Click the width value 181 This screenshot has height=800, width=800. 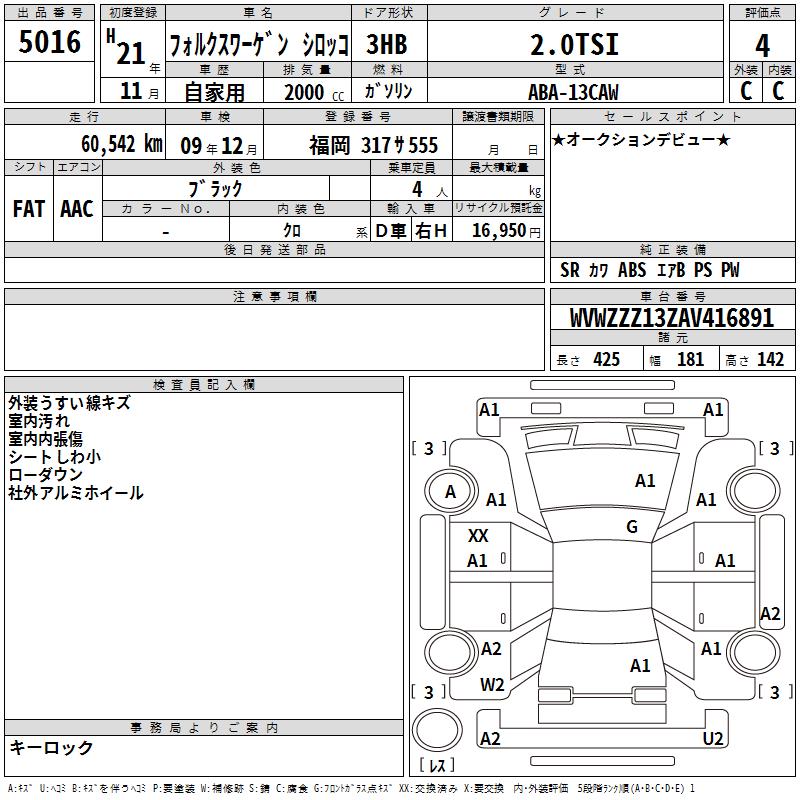tap(690, 360)
